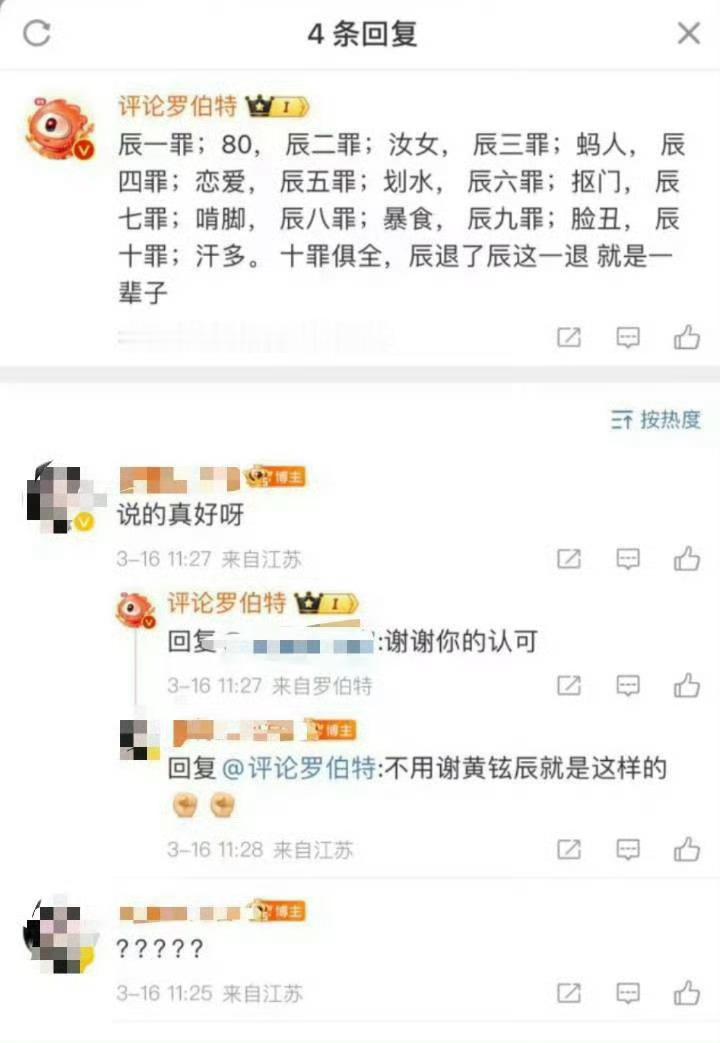Open 评论罗伯特 username at the top
The image size is (720, 1043).
pos(178,106)
